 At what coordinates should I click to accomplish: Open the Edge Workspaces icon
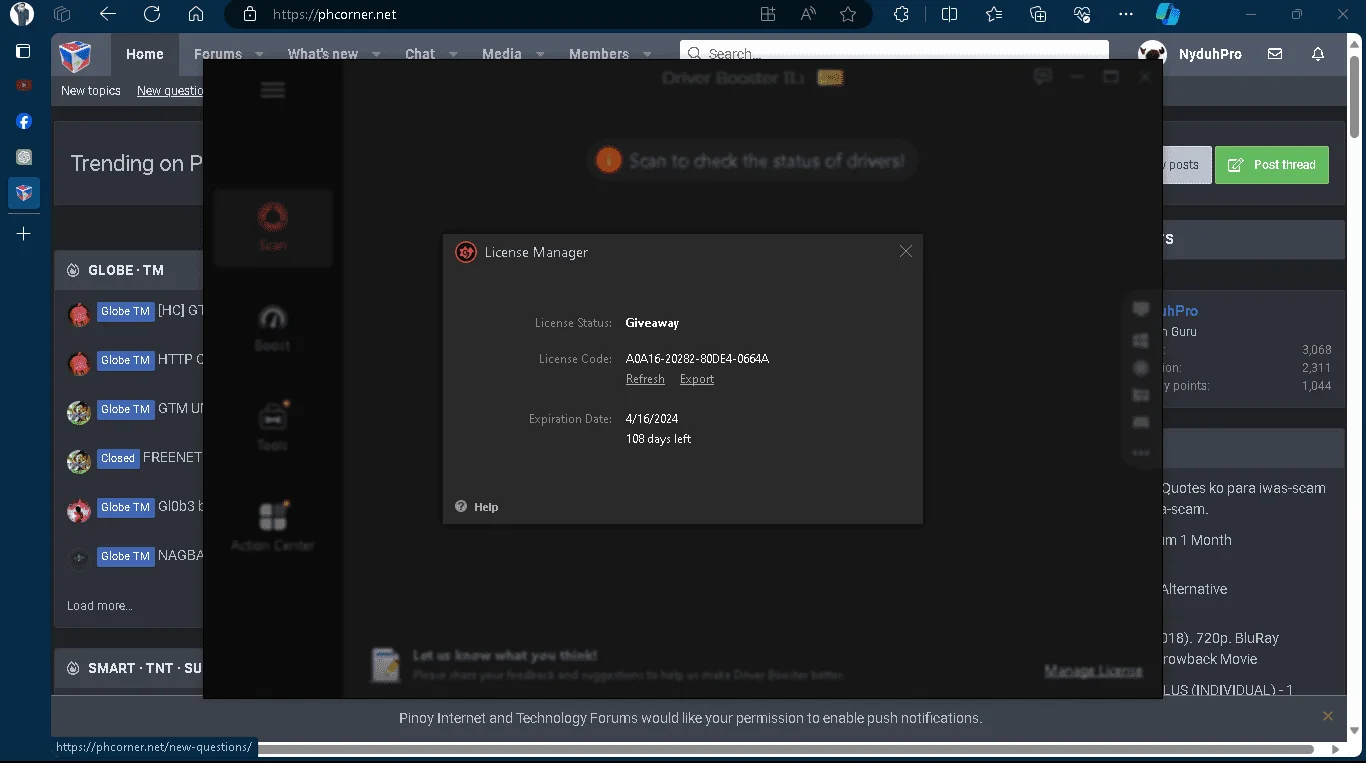click(x=62, y=14)
